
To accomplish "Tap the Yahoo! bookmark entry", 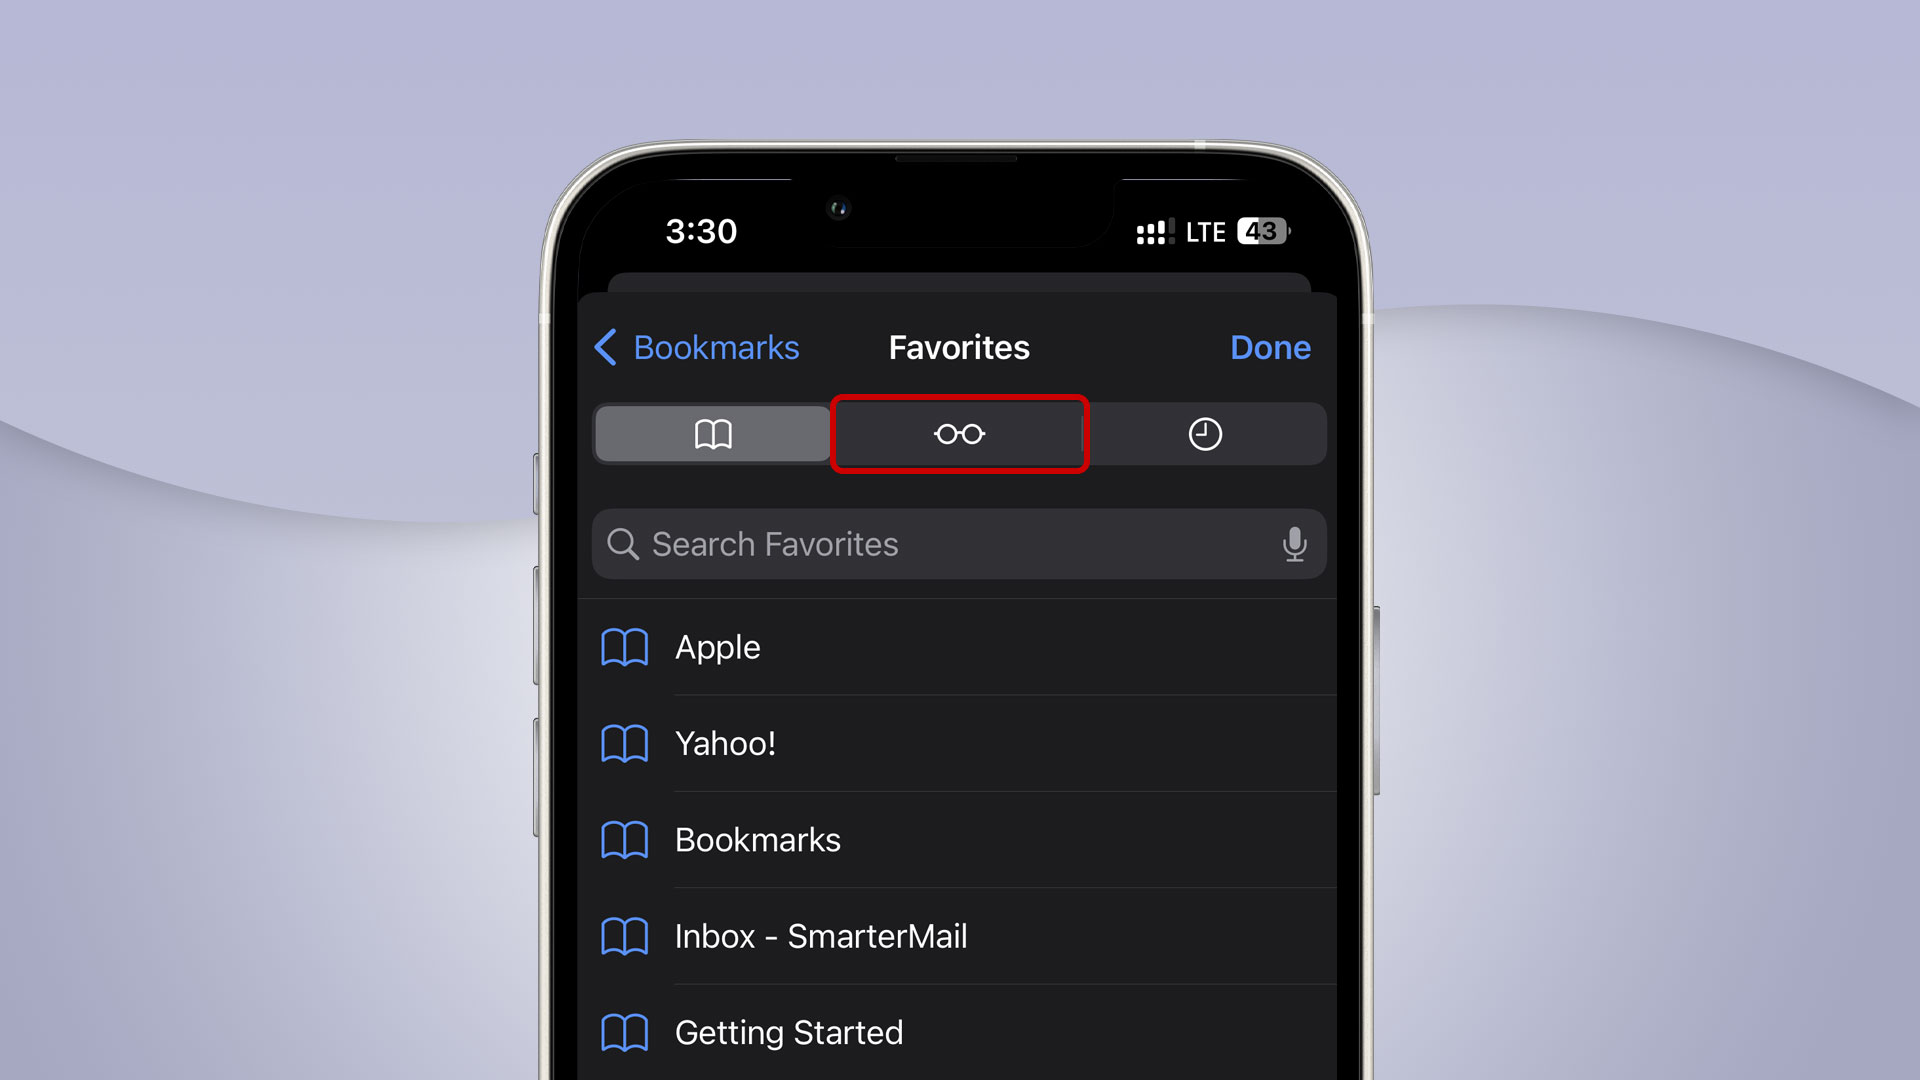I will (960, 742).
